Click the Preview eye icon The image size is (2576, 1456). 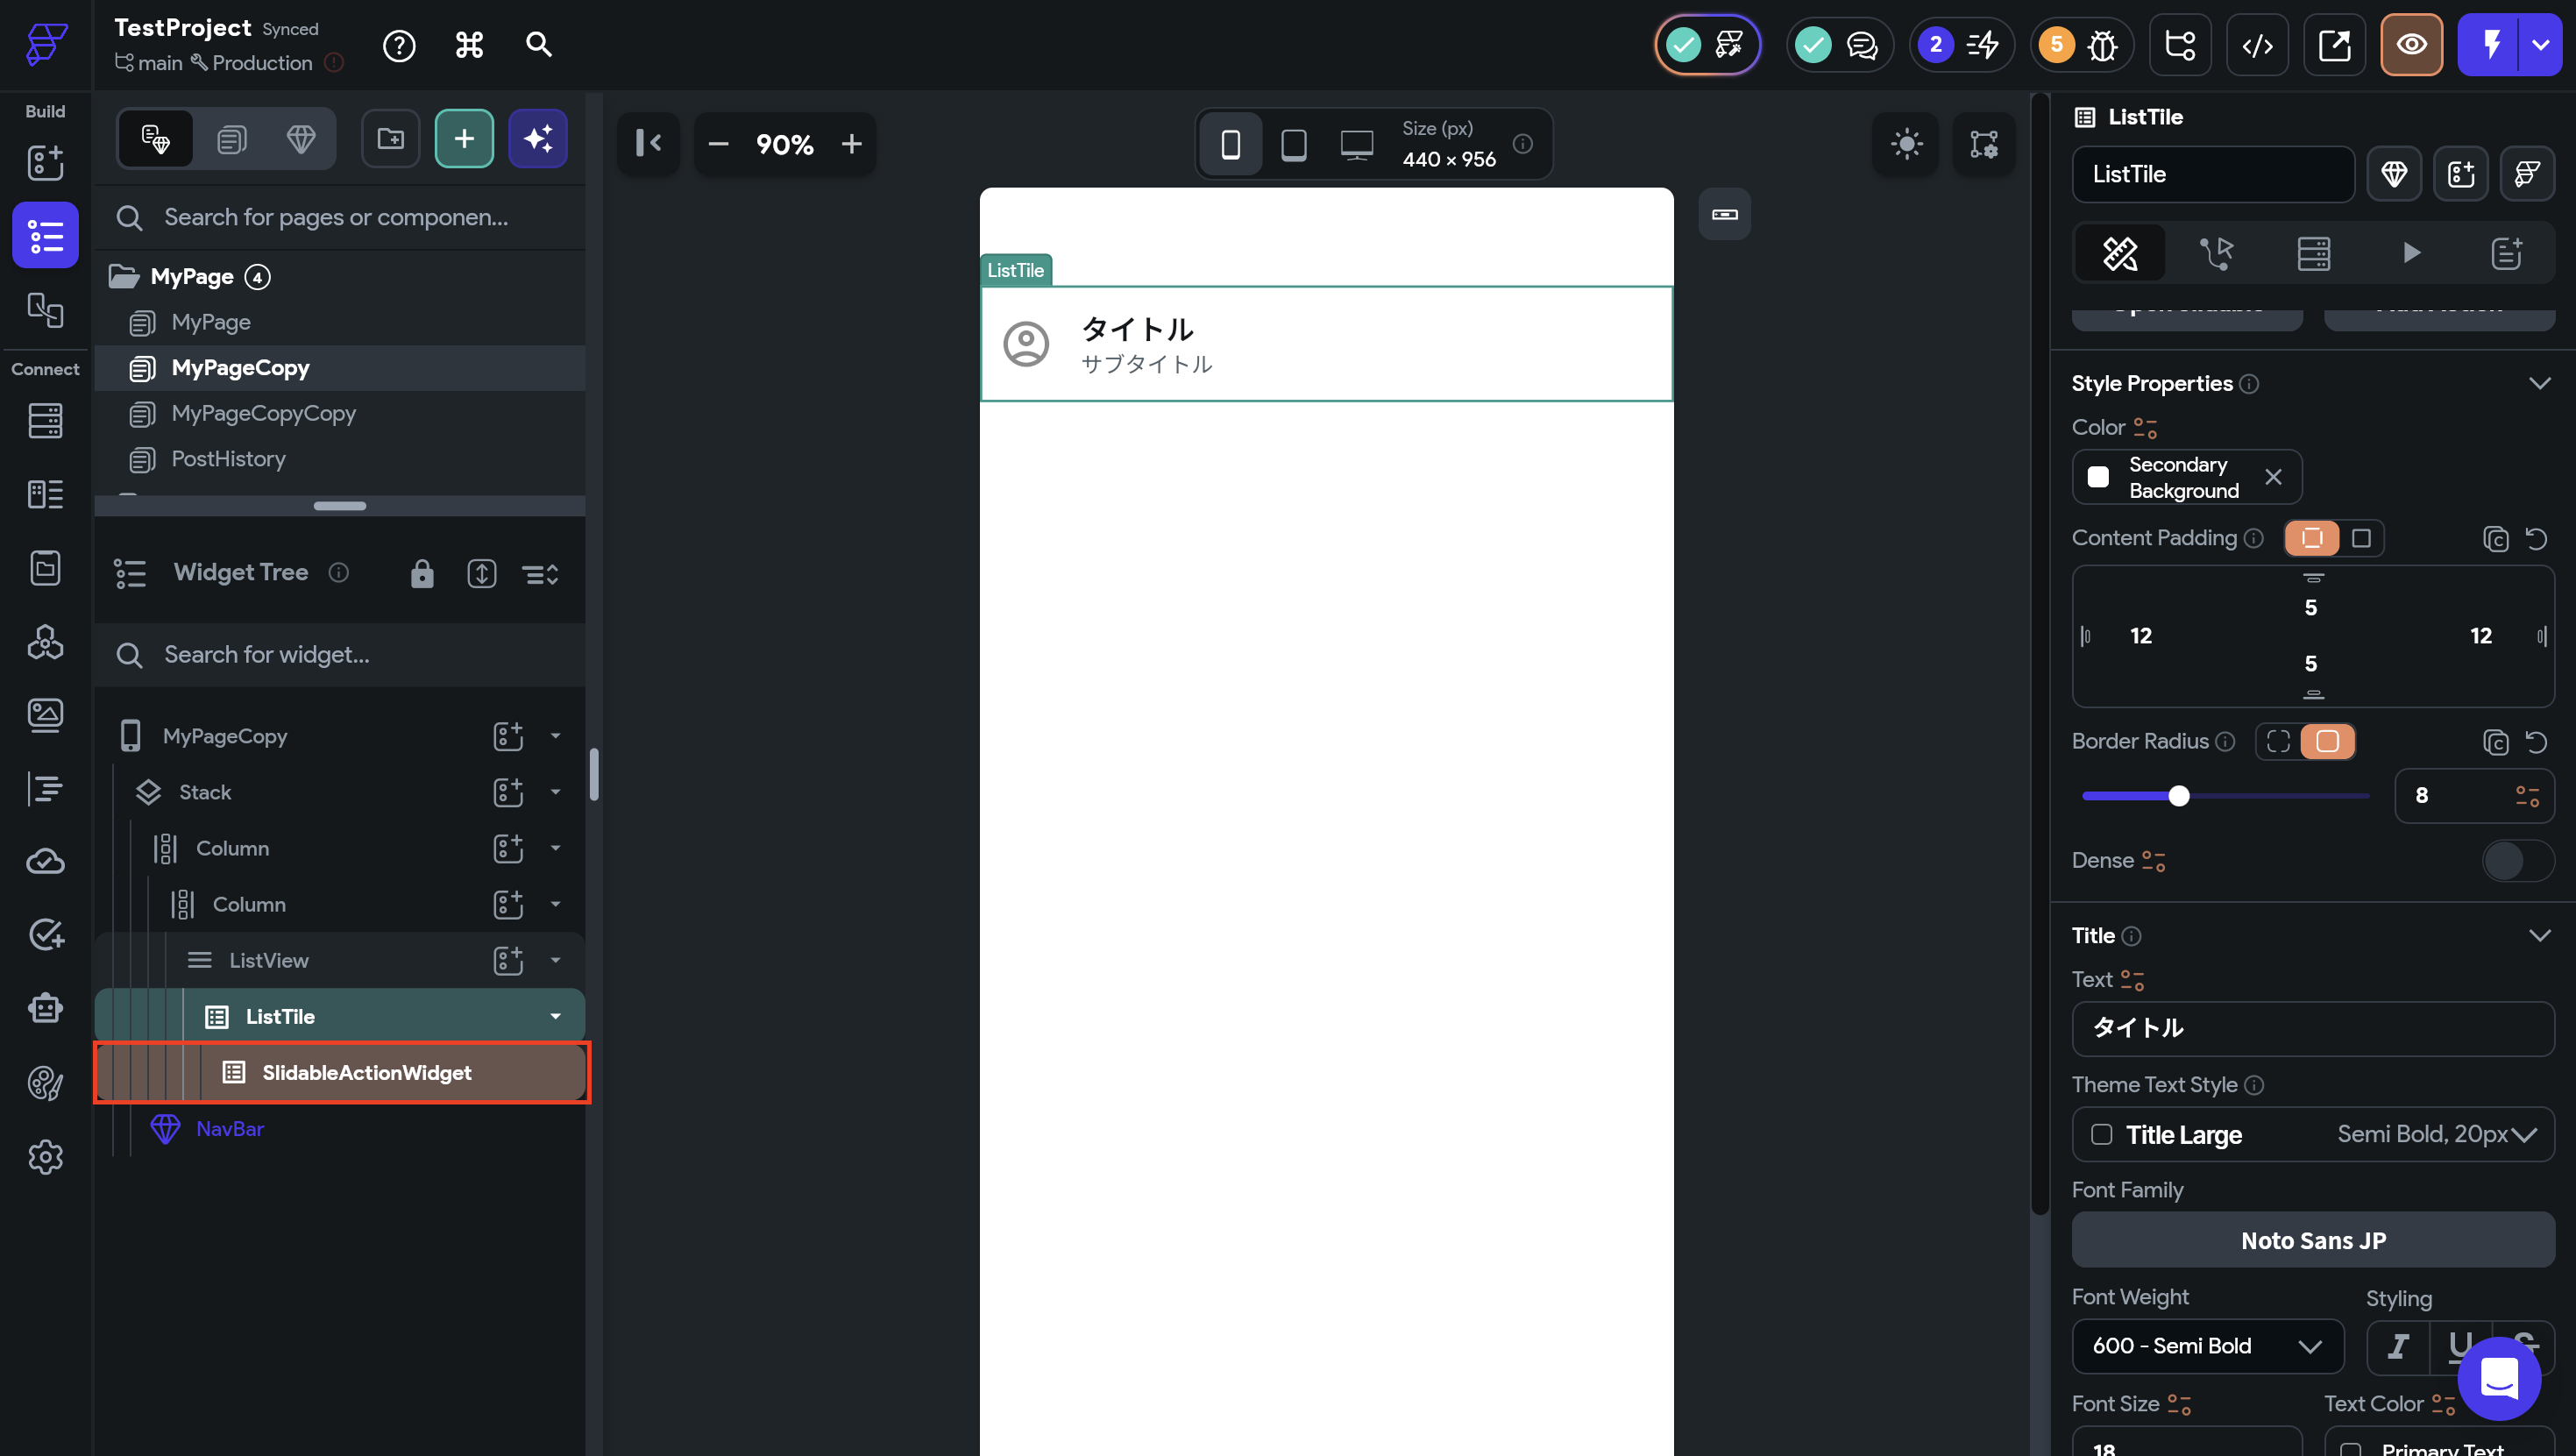(2411, 45)
